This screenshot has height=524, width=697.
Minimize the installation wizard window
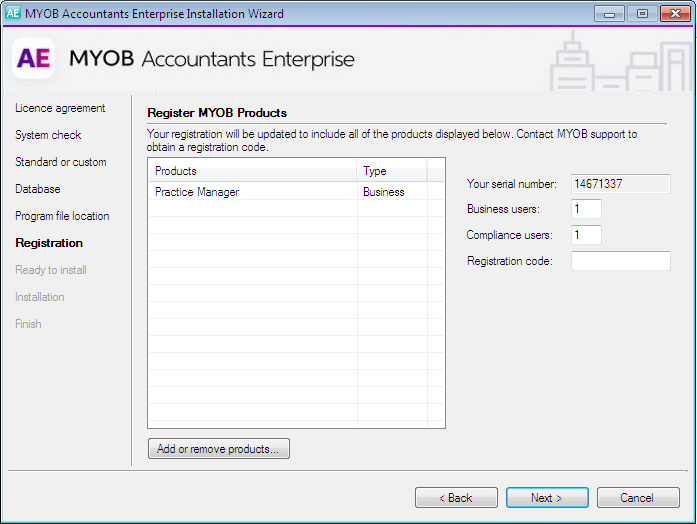pyautogui.click(x=610, y=14)
